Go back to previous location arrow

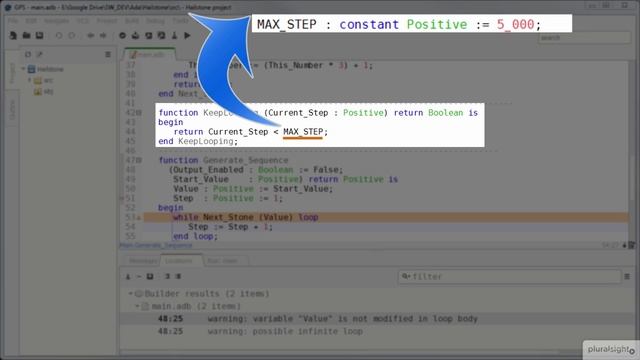coord(91,36)
